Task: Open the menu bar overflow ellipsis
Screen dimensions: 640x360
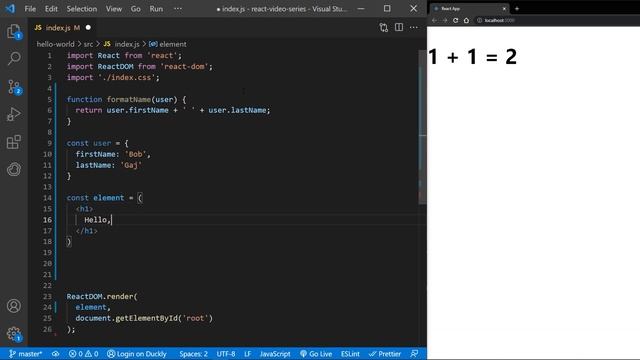Action: [178, 9]
